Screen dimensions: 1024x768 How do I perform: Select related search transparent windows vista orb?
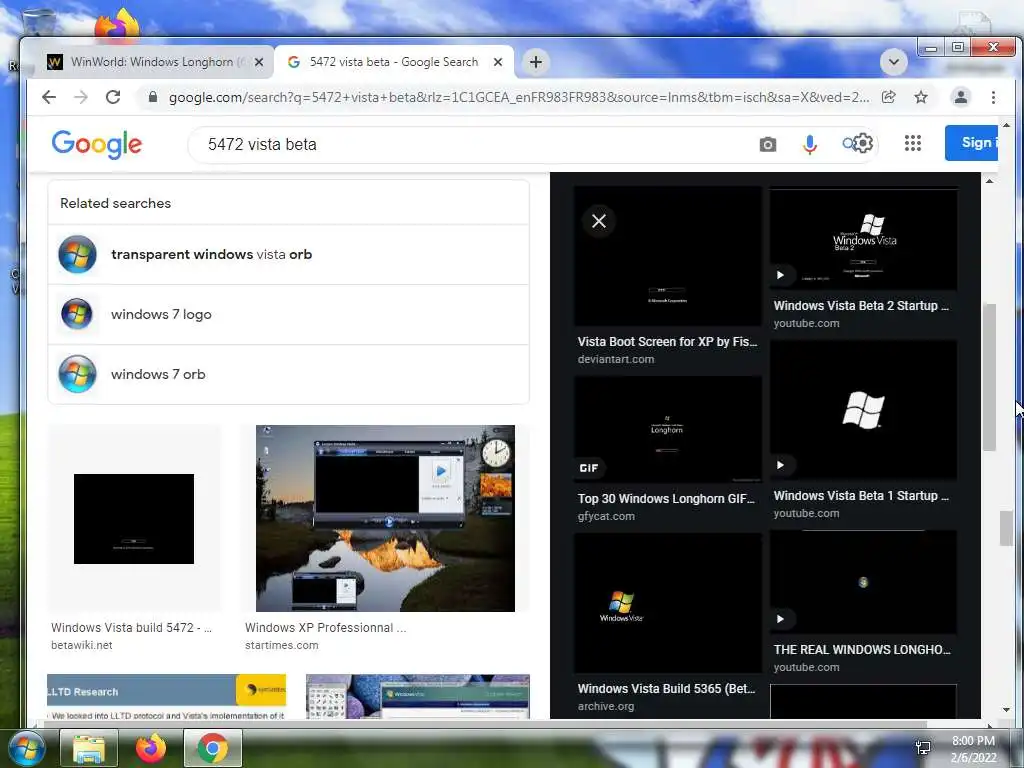point(288,255)
